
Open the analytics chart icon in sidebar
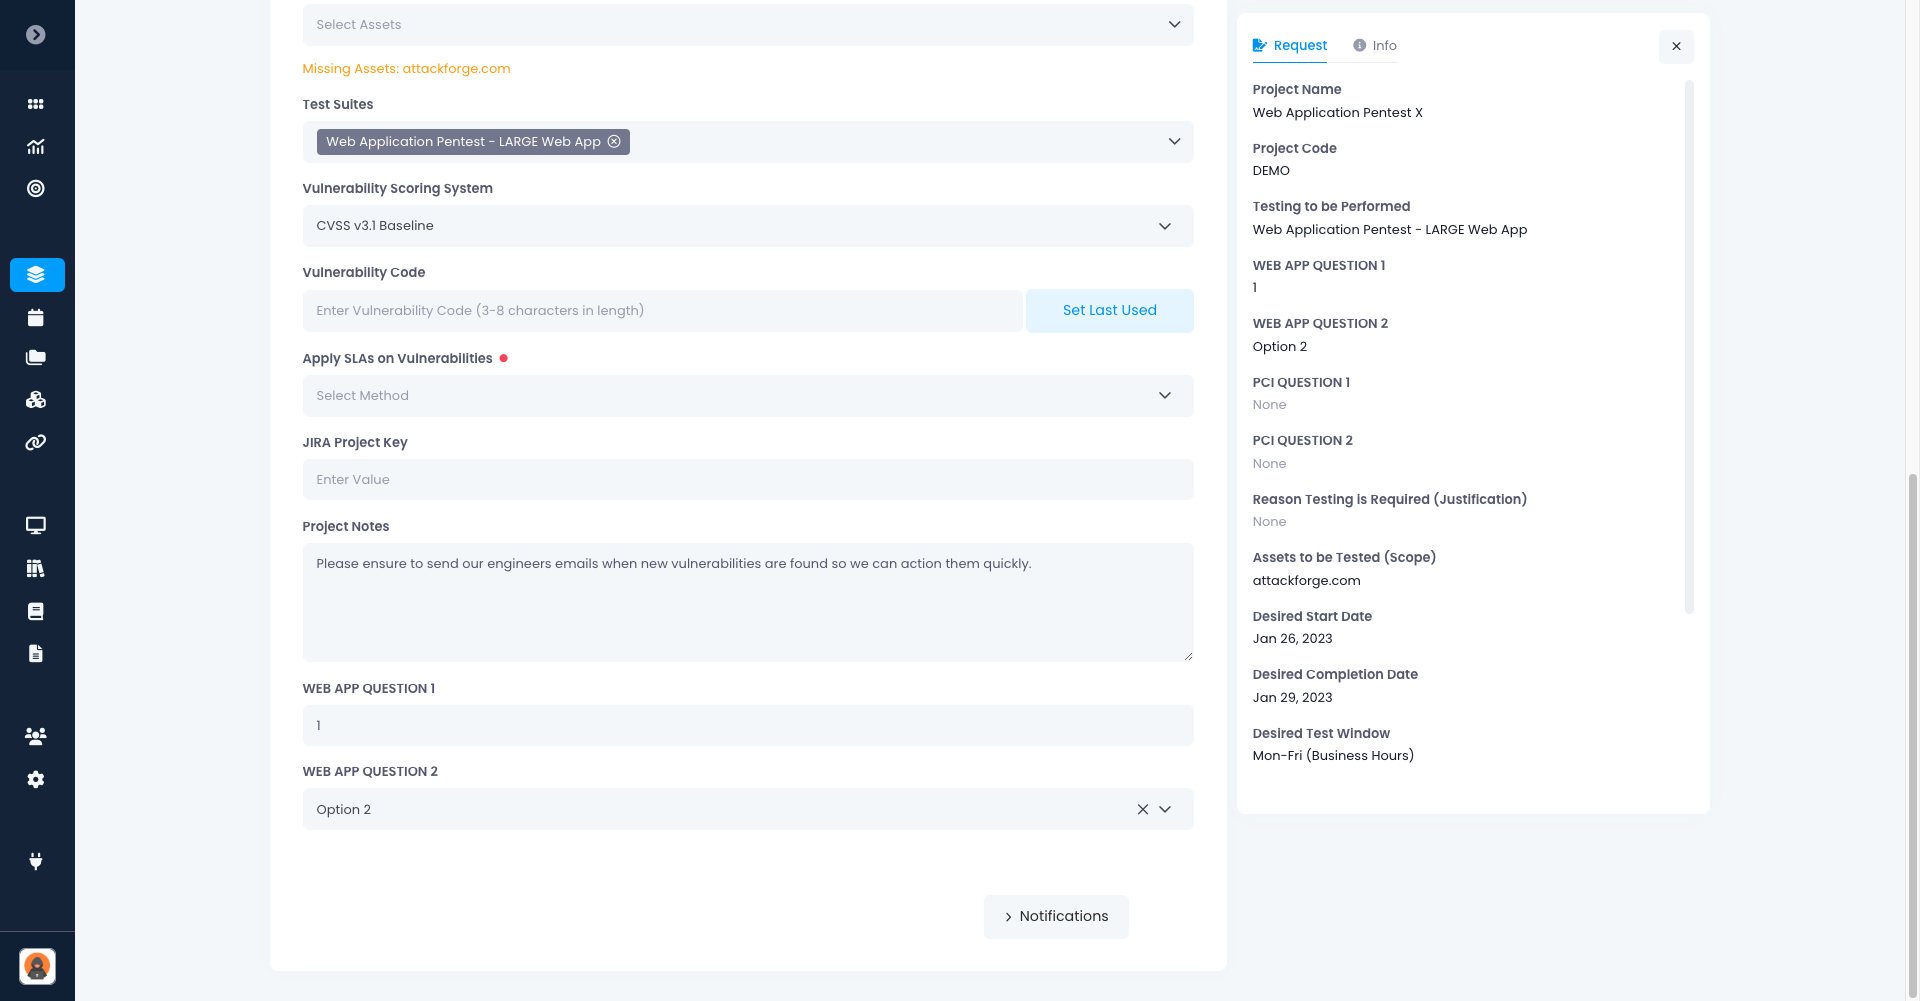coord(36,147)
